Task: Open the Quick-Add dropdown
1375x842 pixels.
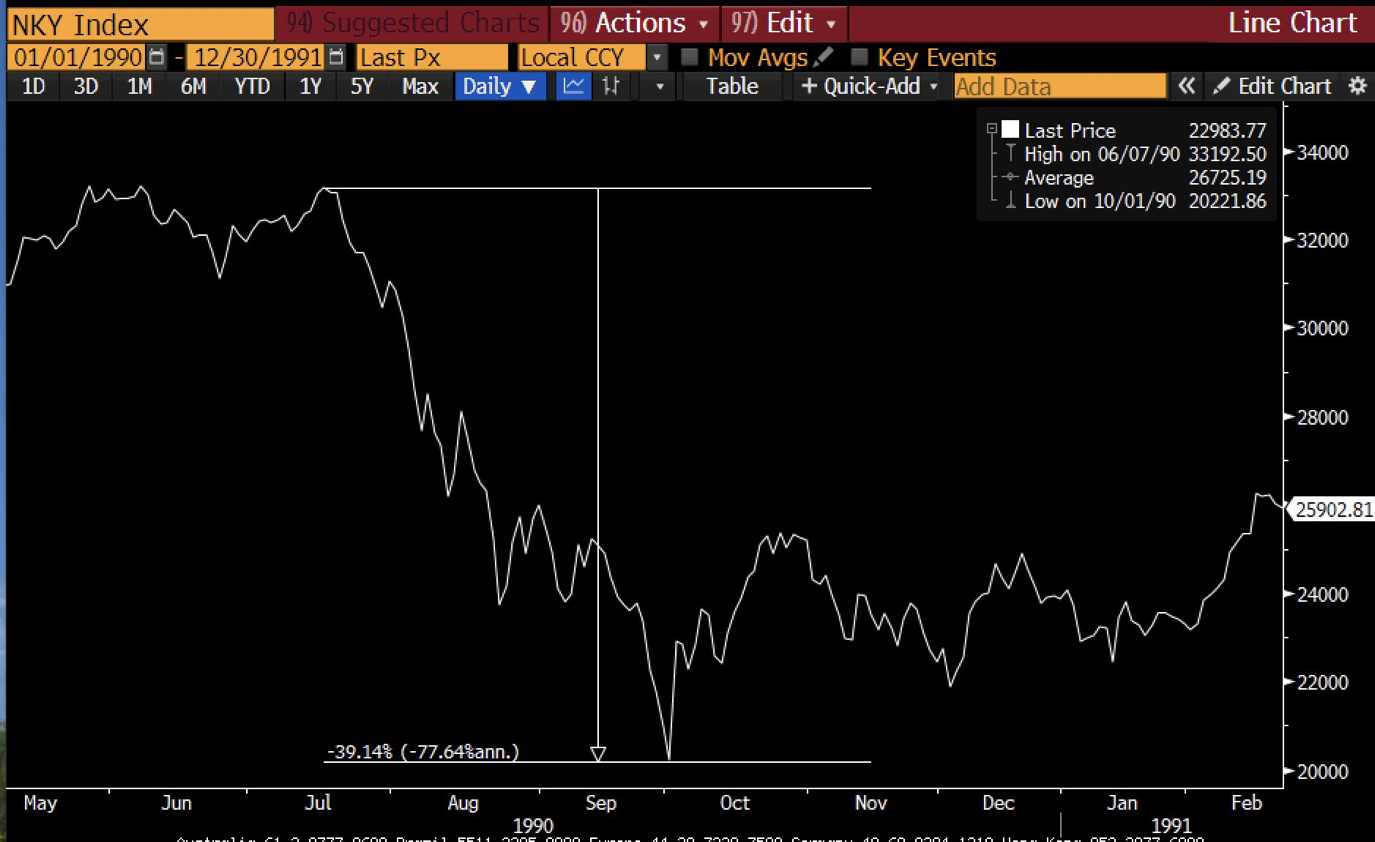Action: [870, 86]
